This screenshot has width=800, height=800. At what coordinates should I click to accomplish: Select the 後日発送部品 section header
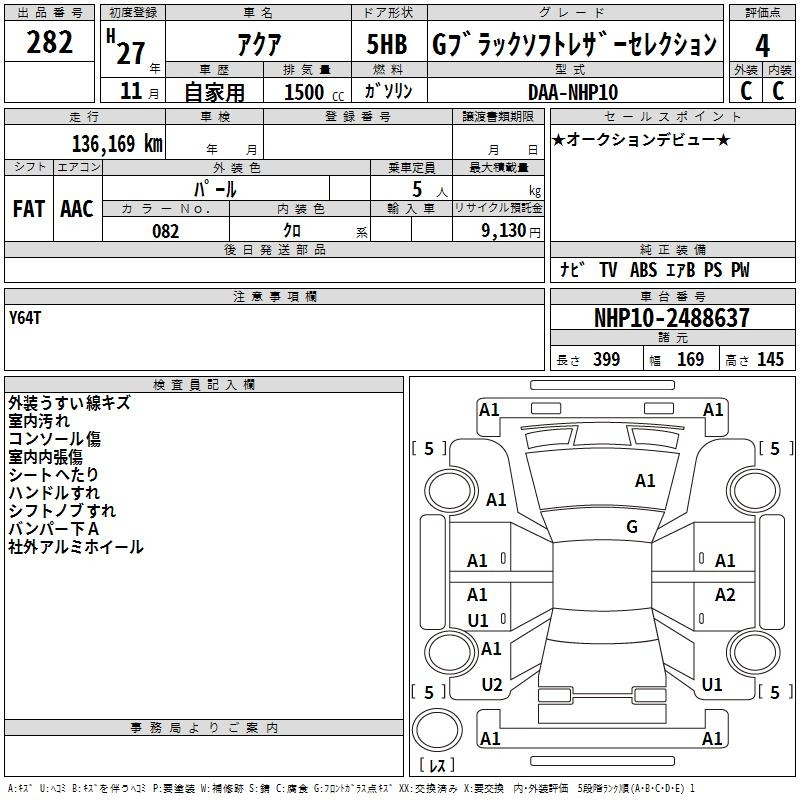(274, 249)
